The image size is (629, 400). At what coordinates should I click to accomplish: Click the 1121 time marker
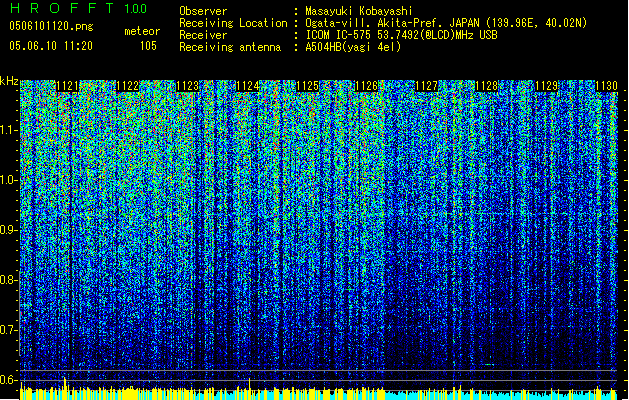tap(68, 87)
